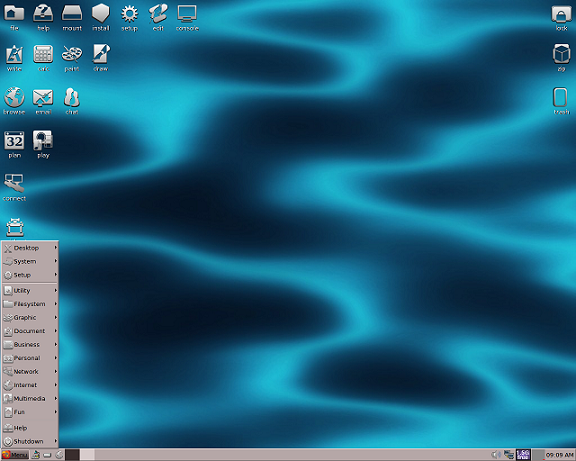Select Help in the start menu
The image size is (576, 461).
30,428
